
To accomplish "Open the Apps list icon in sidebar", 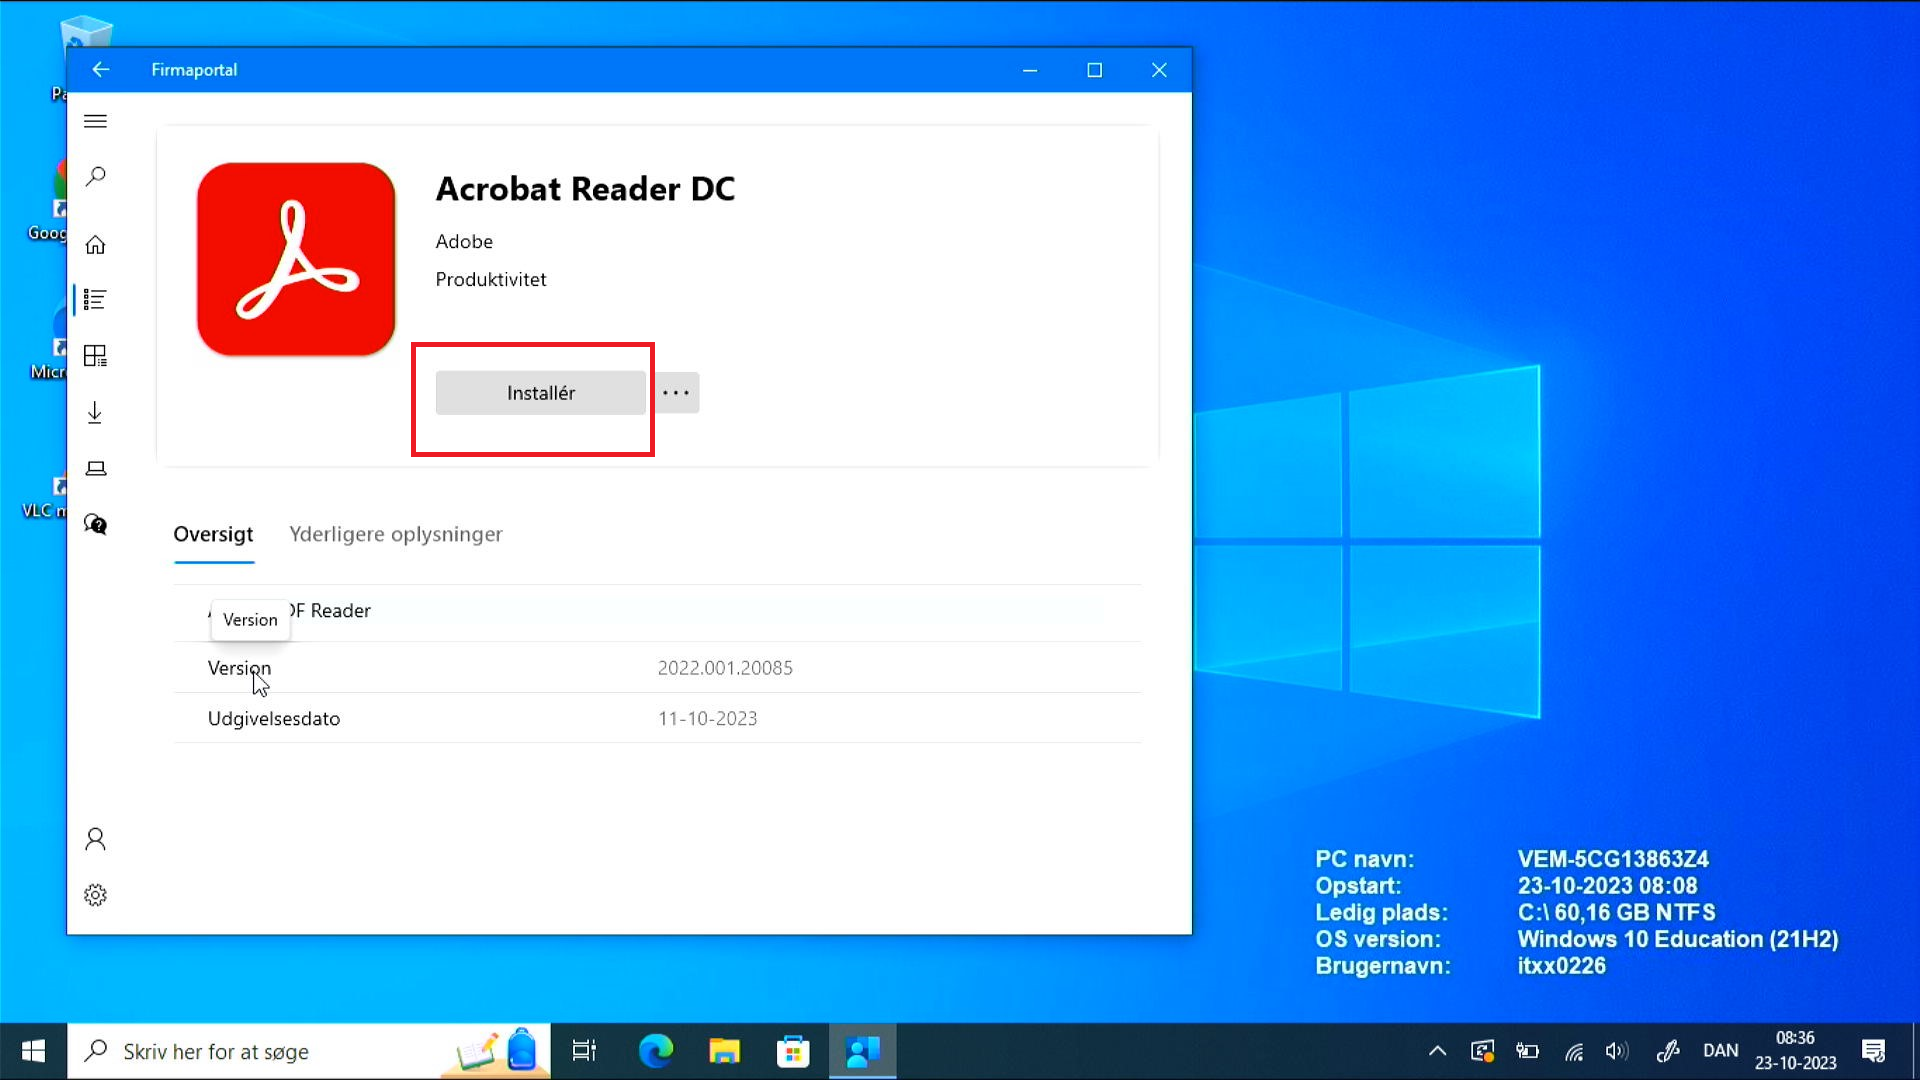I will click(x=95, y=299).
